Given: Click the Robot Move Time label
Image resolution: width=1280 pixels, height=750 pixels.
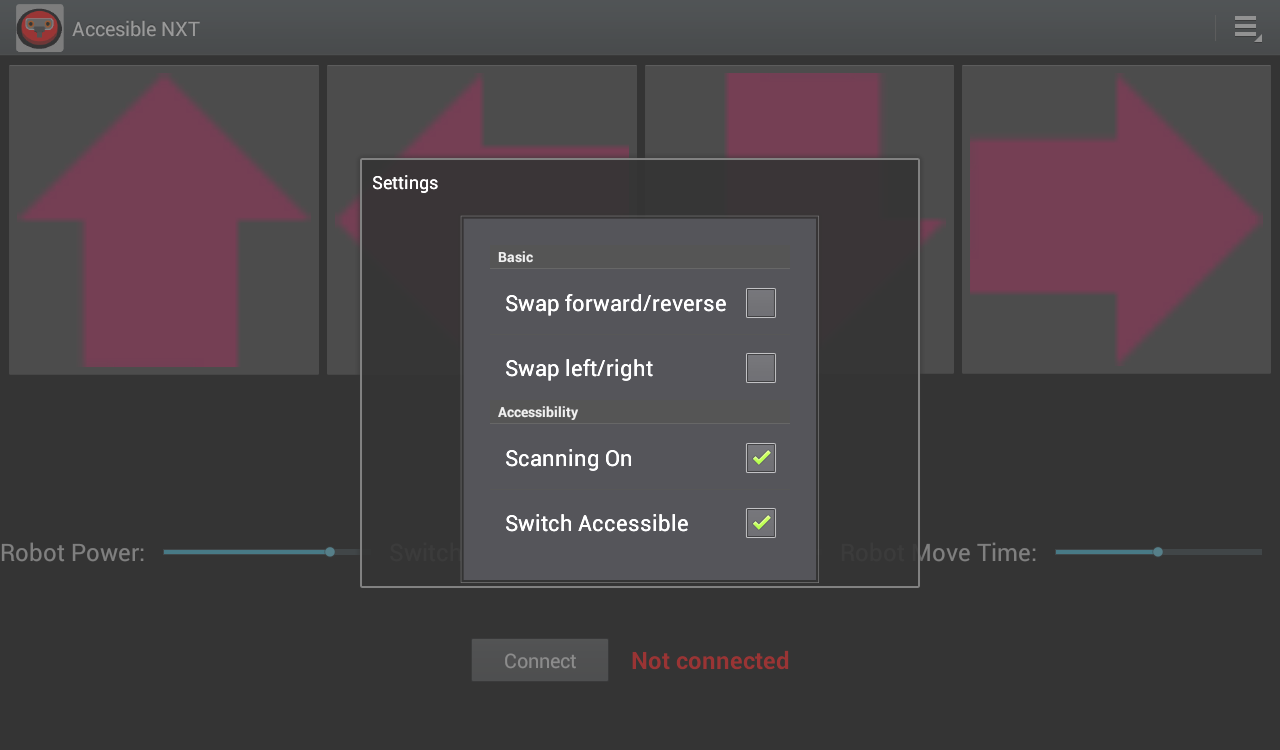Looking at the screenshot, I should 938,553.
